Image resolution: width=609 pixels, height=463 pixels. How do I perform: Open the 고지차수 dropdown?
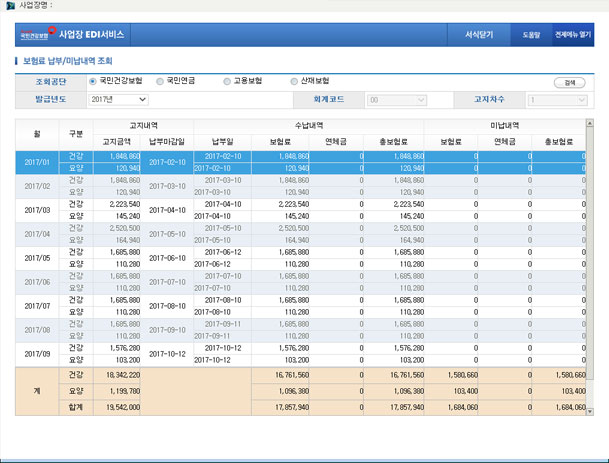click(557, 100)
